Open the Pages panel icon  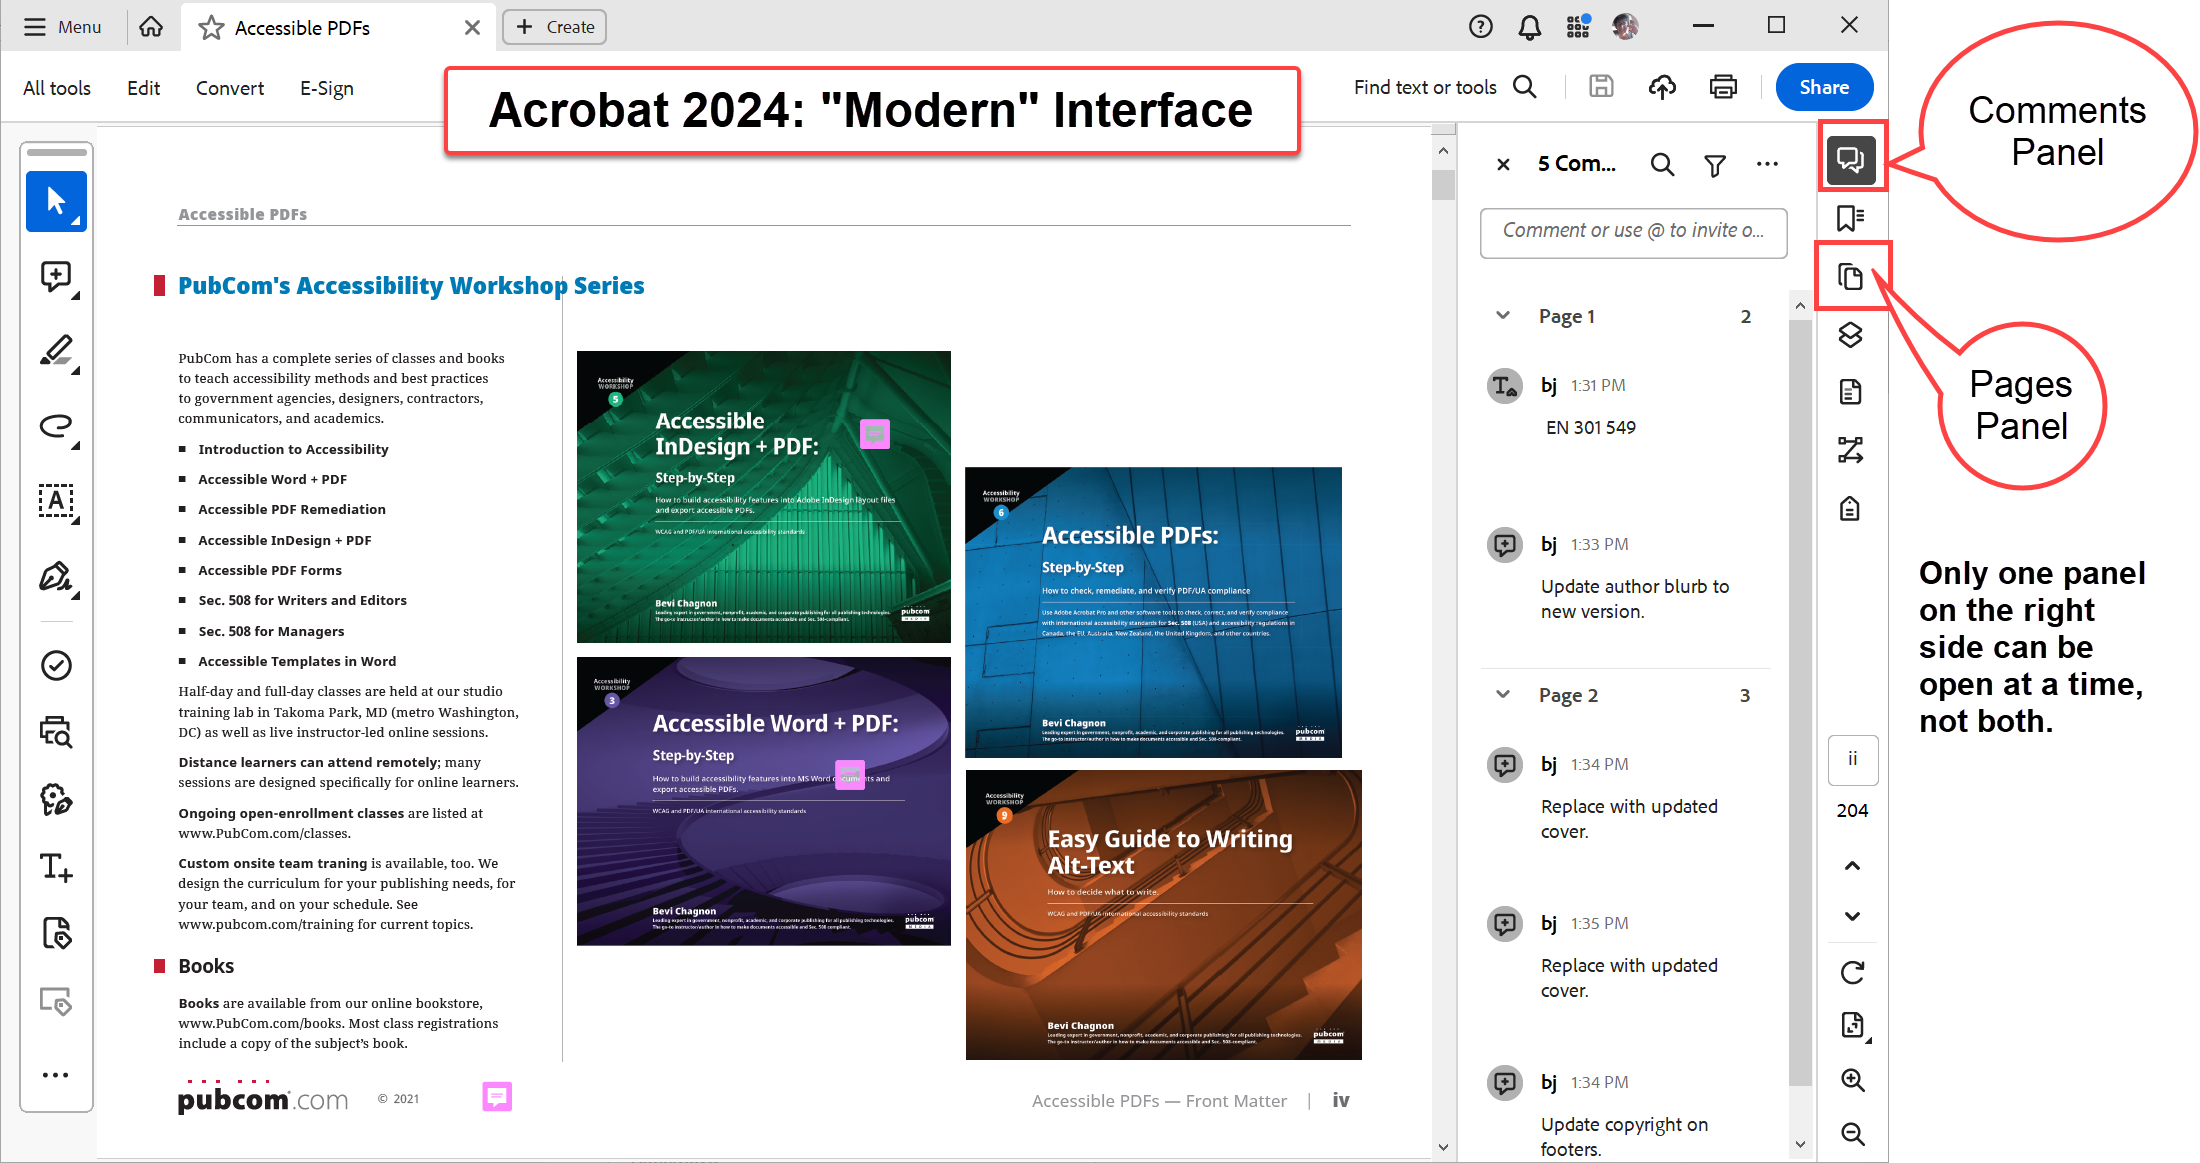pos(1850,277)
